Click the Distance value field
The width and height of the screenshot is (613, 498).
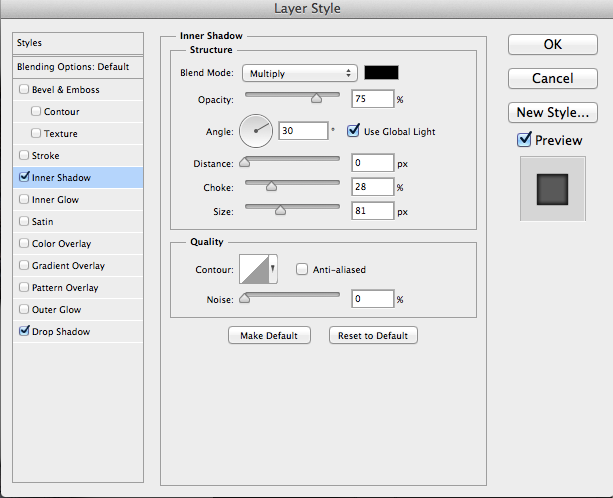(x=373, y=163)
